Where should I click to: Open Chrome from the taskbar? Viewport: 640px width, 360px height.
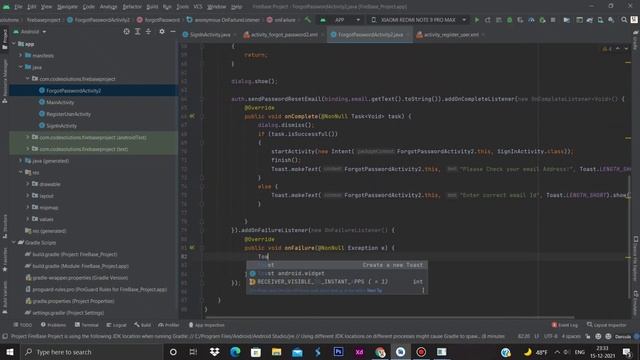pos(380,352)
